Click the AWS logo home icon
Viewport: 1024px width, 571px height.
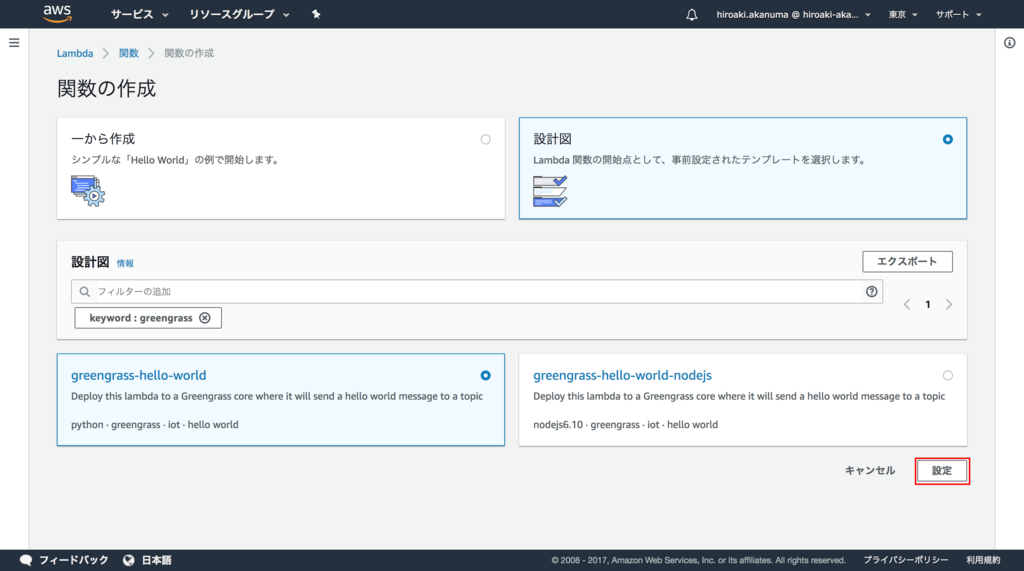point(57,14)
